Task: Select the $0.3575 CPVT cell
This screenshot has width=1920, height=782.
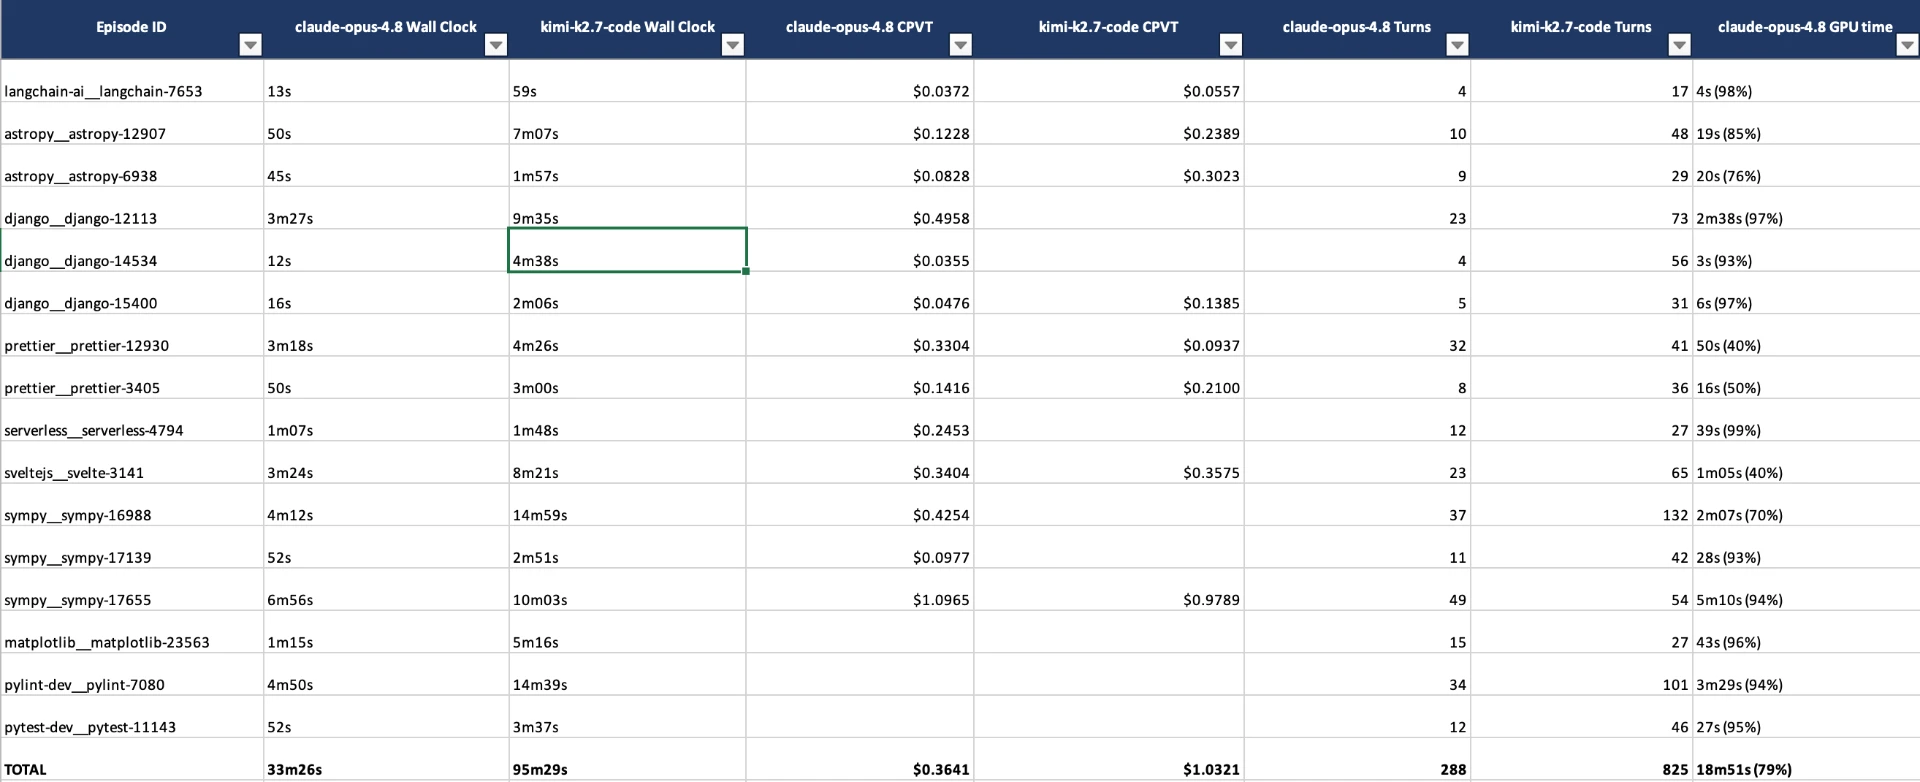Action: (x=1109, y=463)
